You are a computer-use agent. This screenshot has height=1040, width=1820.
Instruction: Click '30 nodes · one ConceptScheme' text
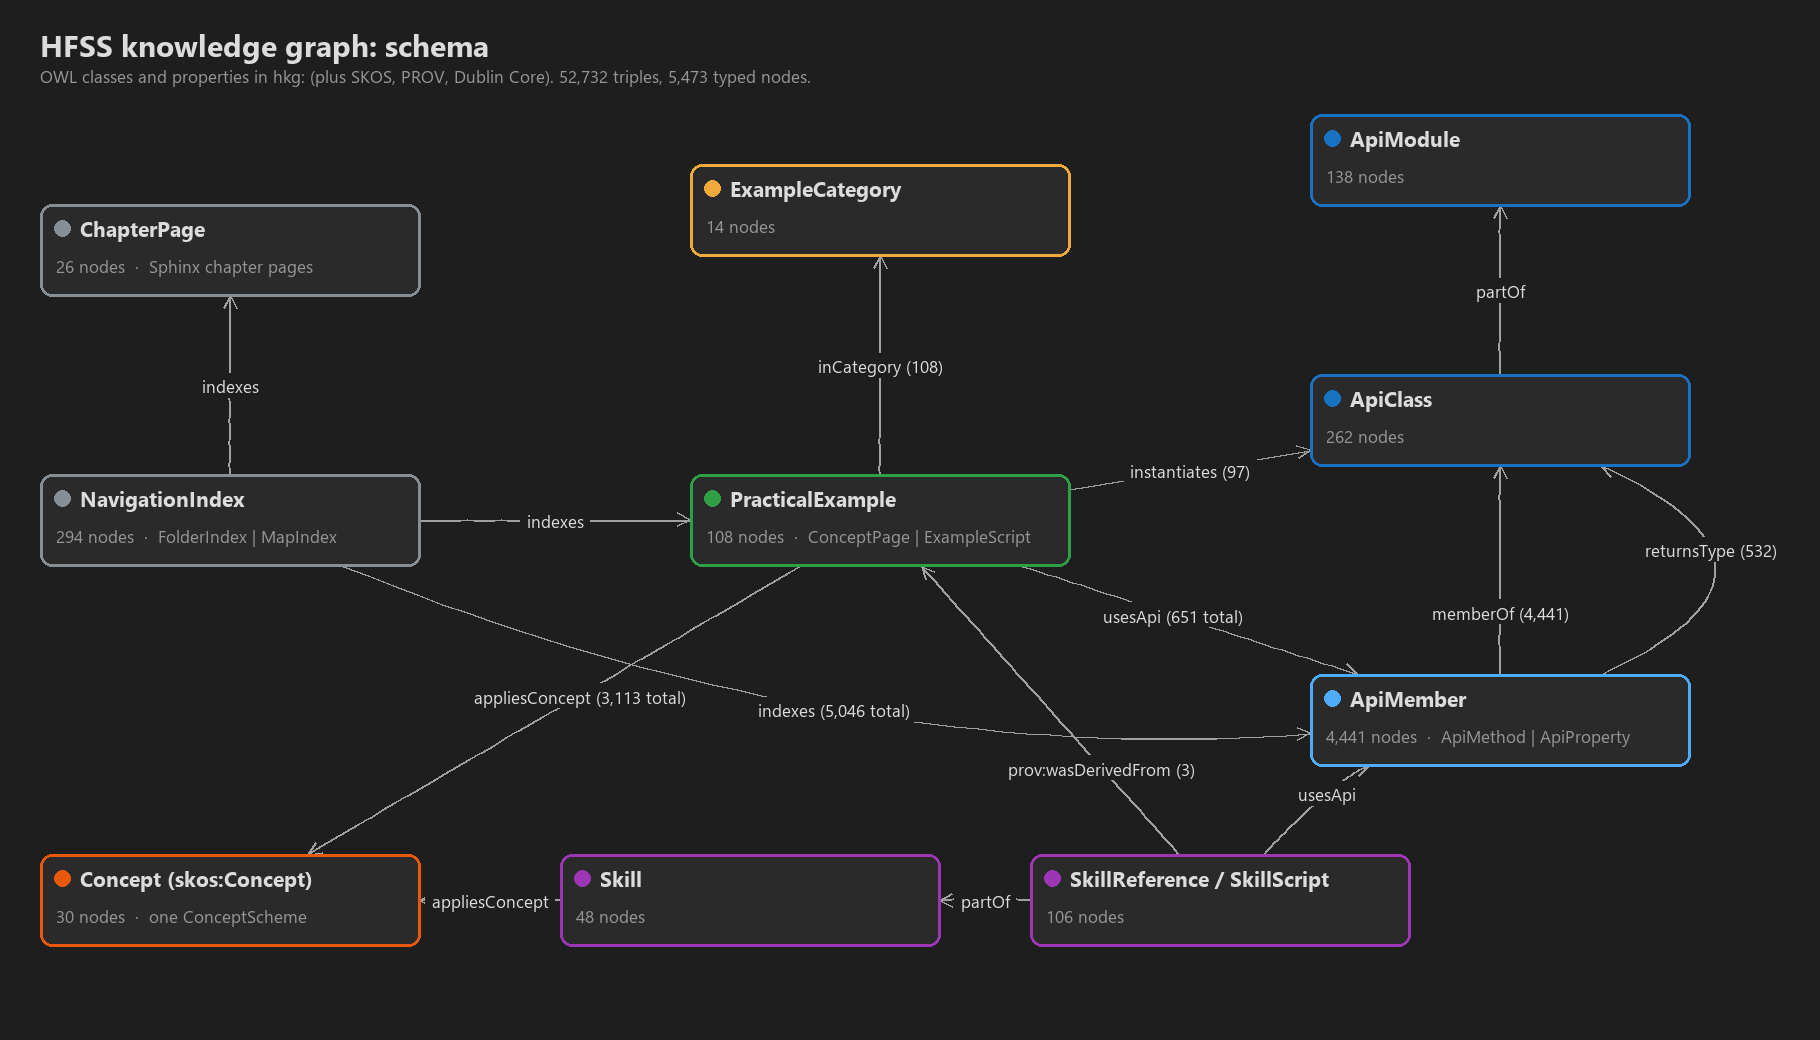coord(181,917)
